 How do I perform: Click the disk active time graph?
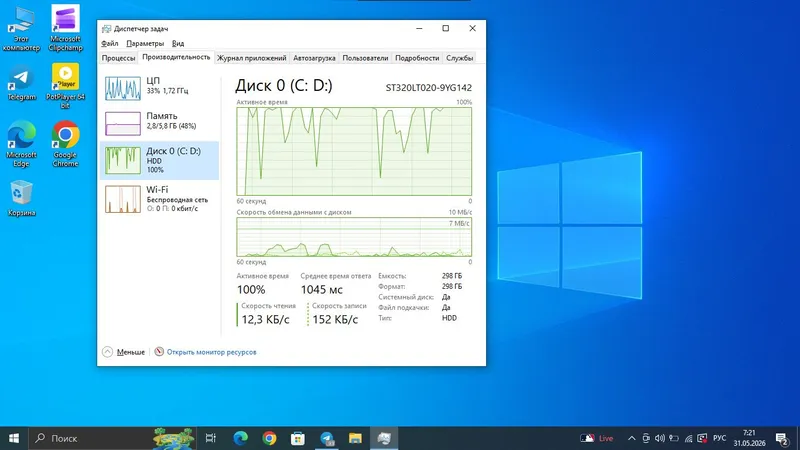click(x=354, y=151)
